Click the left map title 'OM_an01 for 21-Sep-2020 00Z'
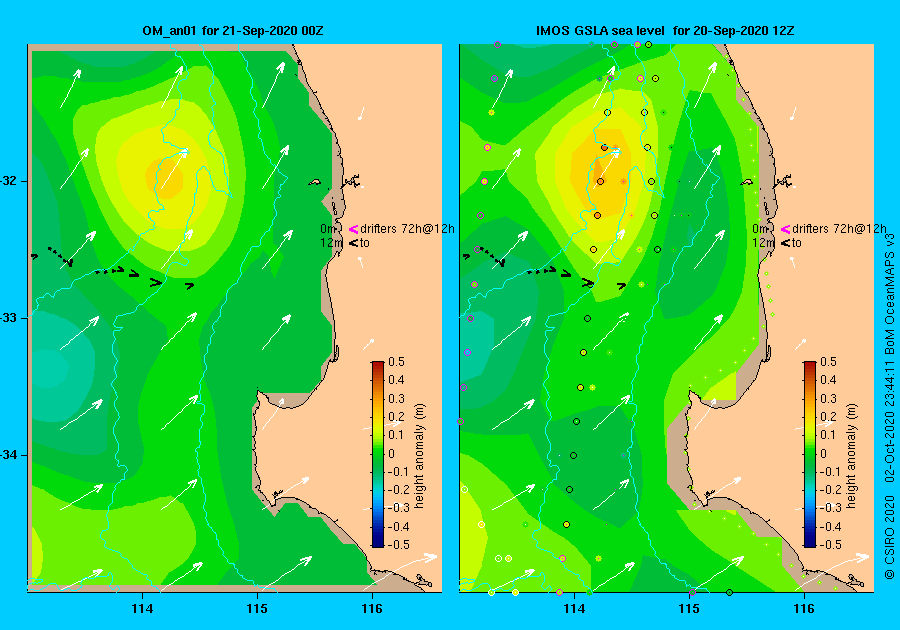This screenshot has width=900, height=630. (x=232, y=31)
